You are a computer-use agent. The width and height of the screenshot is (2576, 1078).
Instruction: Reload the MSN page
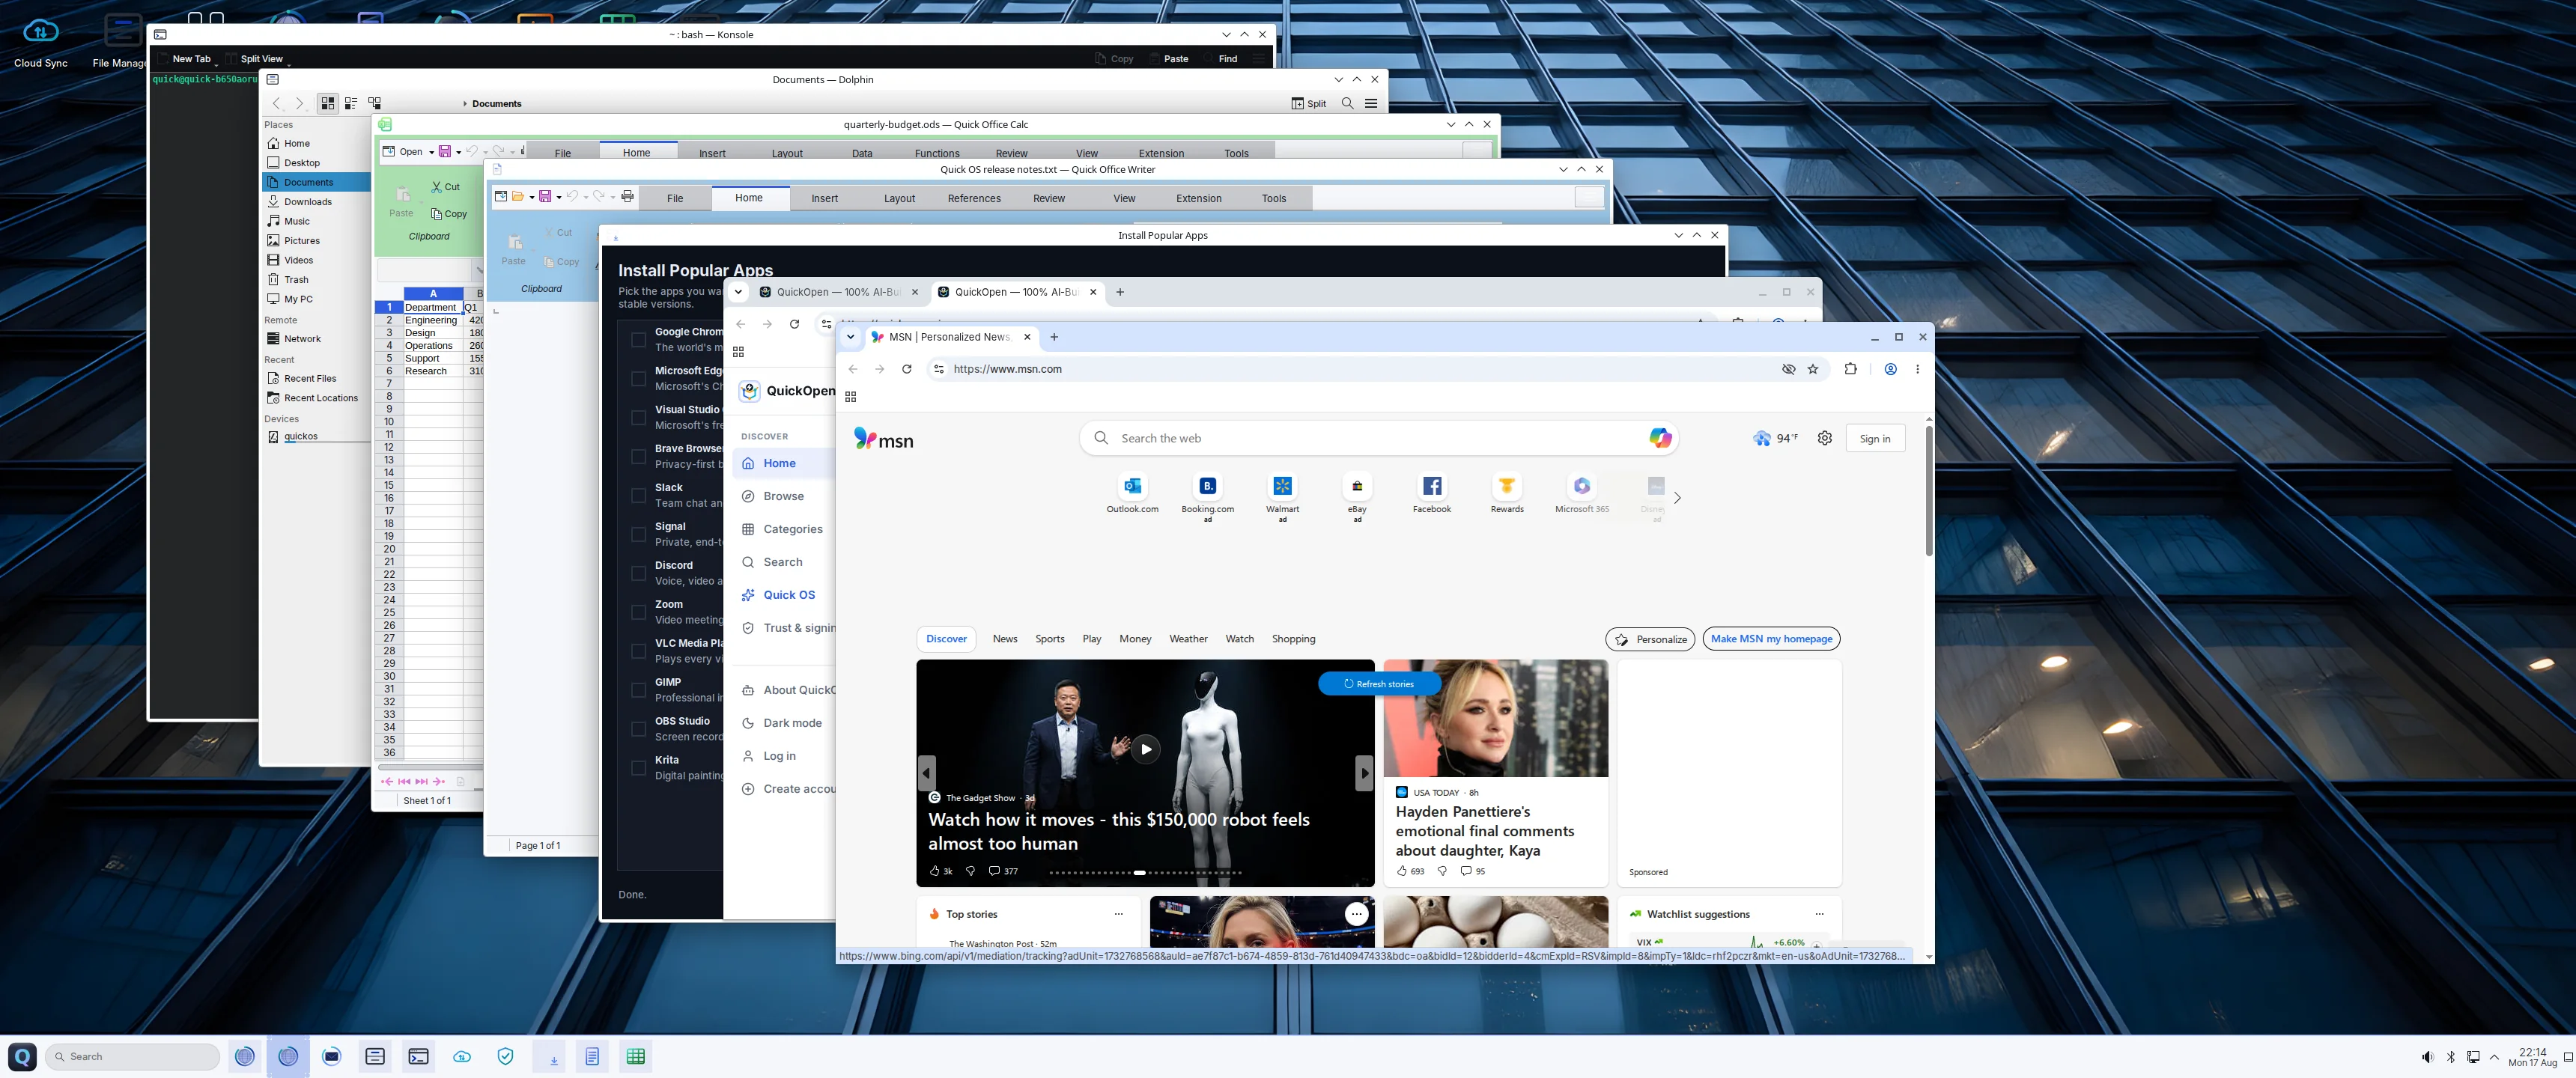(x=906, y=369)
